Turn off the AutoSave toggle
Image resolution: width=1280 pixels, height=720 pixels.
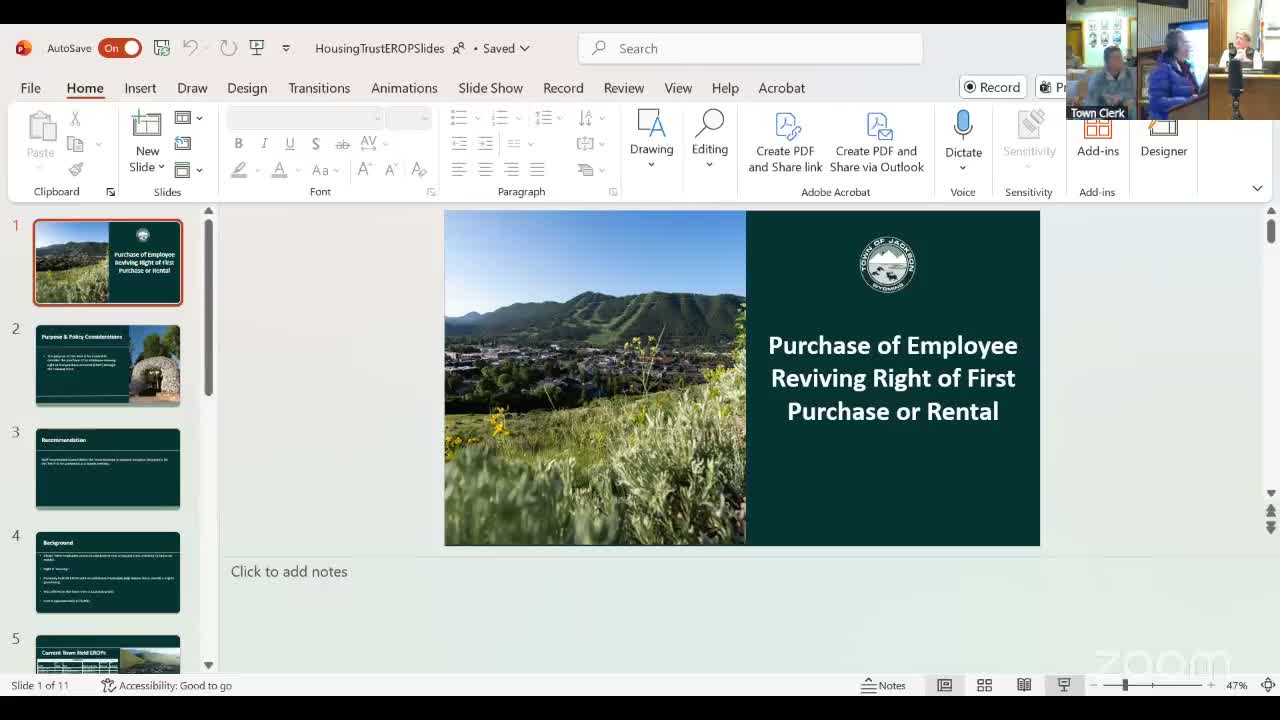point(119,48)
